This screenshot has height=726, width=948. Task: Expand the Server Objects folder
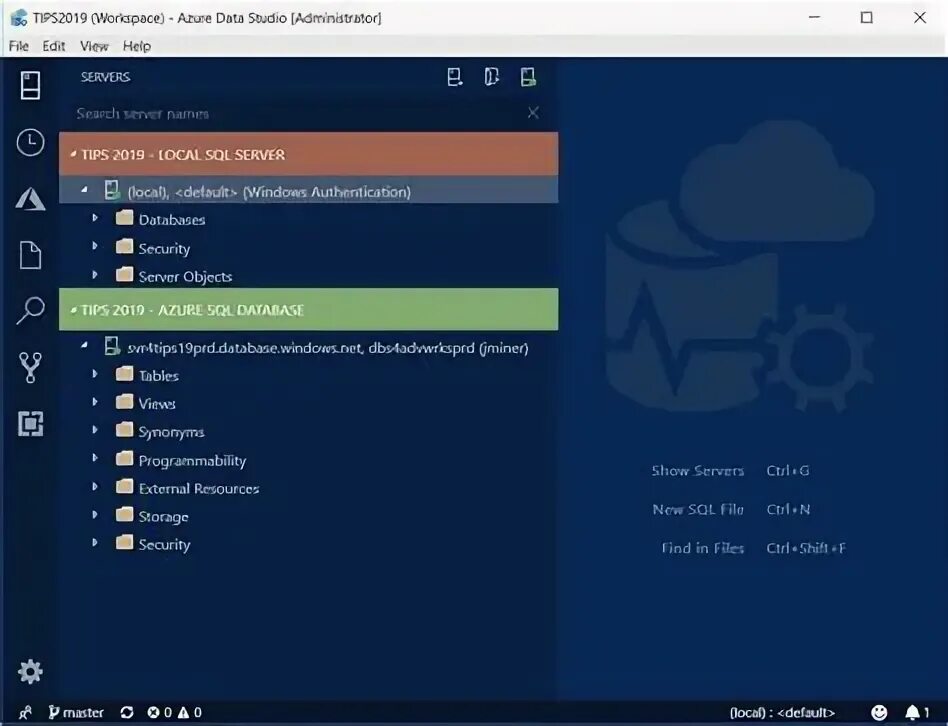(x=95, y=274)
